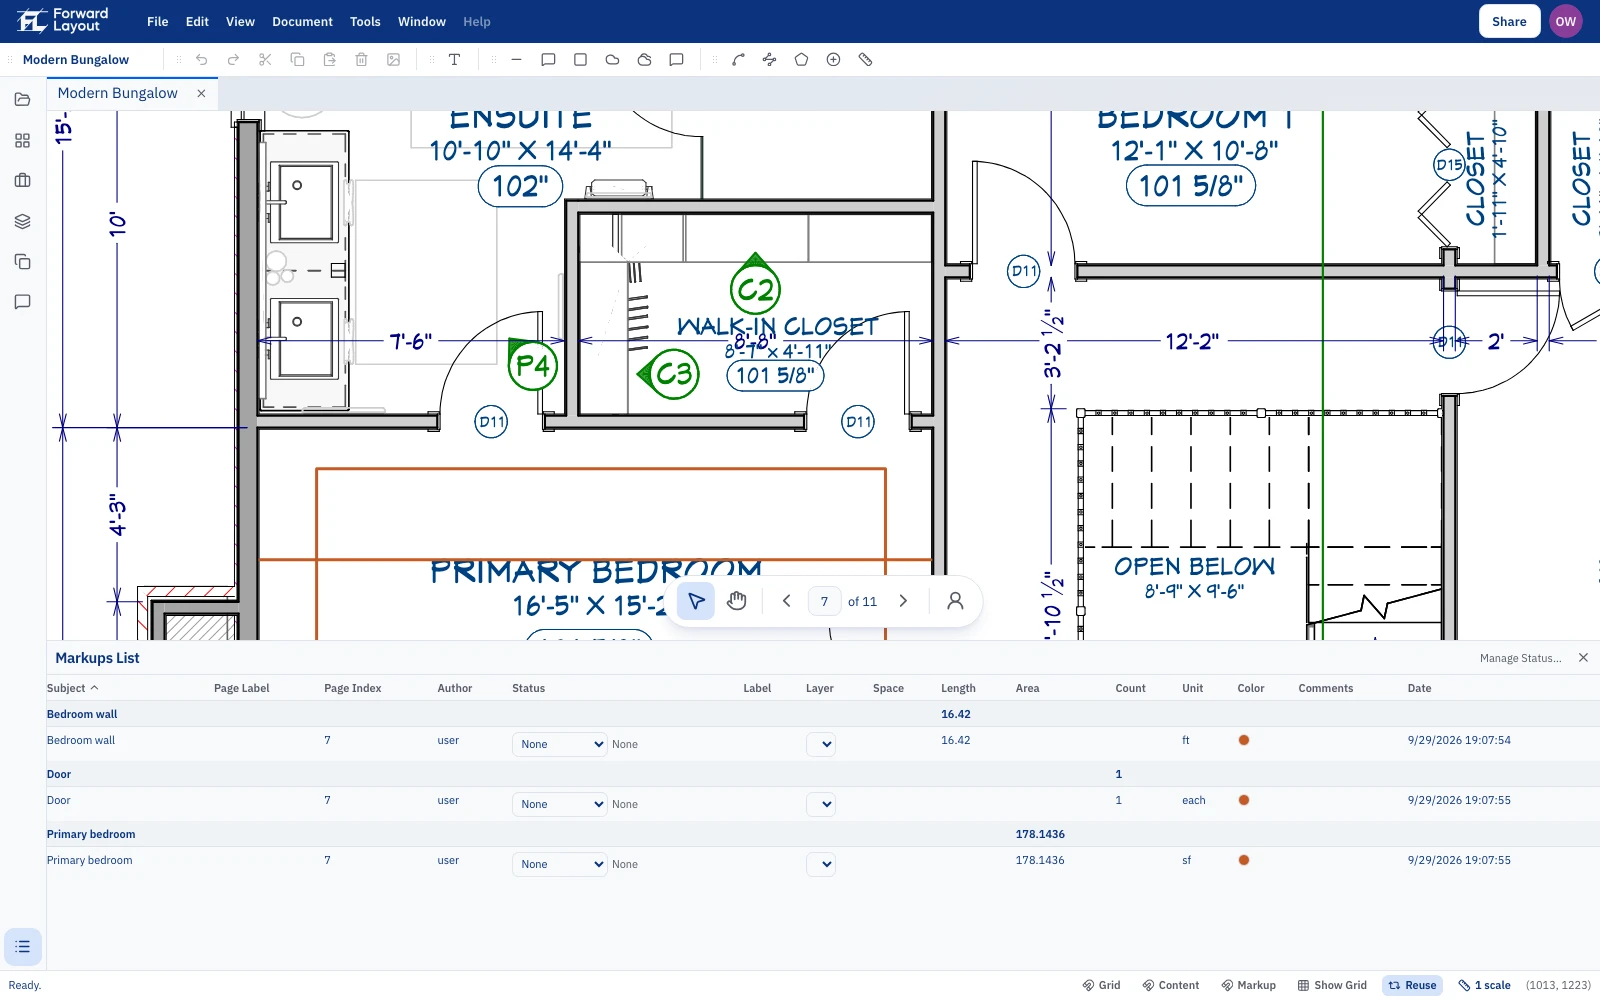Image resolution: width=1600 pixels, height=1000 pixels.
Task: Select the Text tool in toolbar
Action: pos(454,60)
